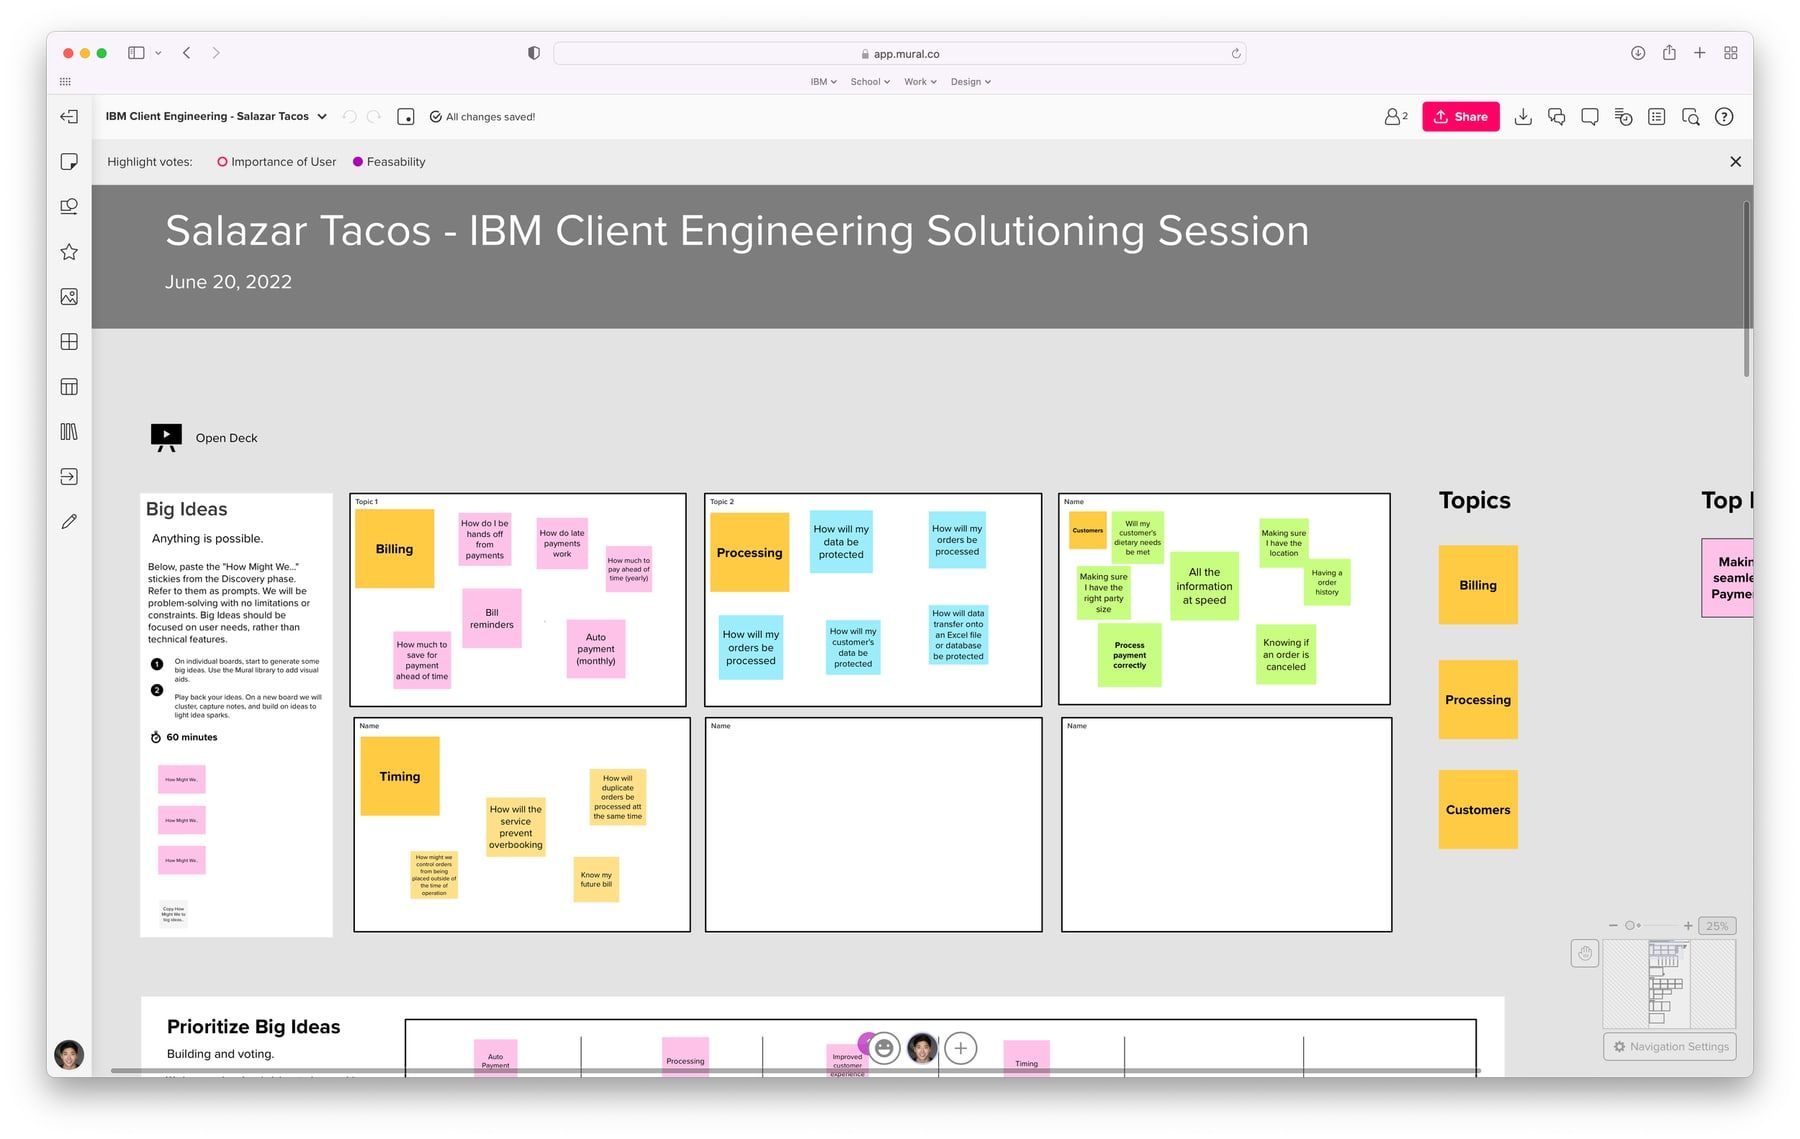Select the blue 'How will my data be protected' sticky

pyautogui.click(x=841, y=542)
